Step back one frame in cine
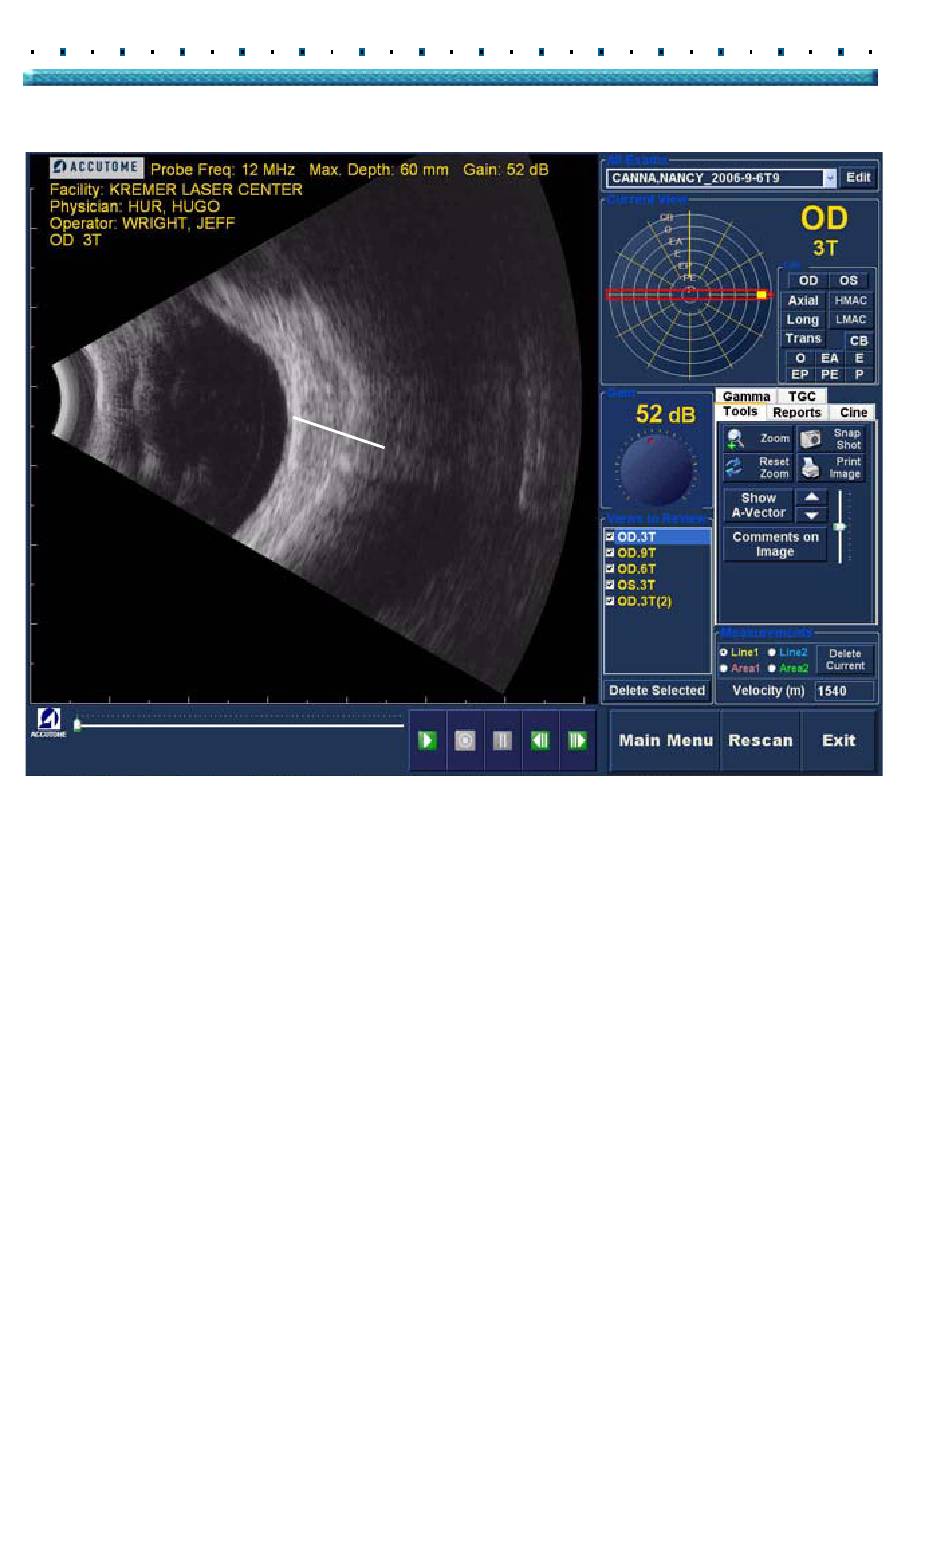This screenshot has width=950, height=1553. [x=540, y=740]
